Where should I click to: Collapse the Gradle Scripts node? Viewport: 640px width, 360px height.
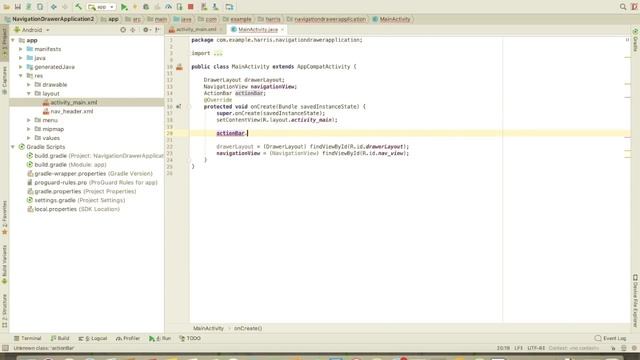click(13, 147)
